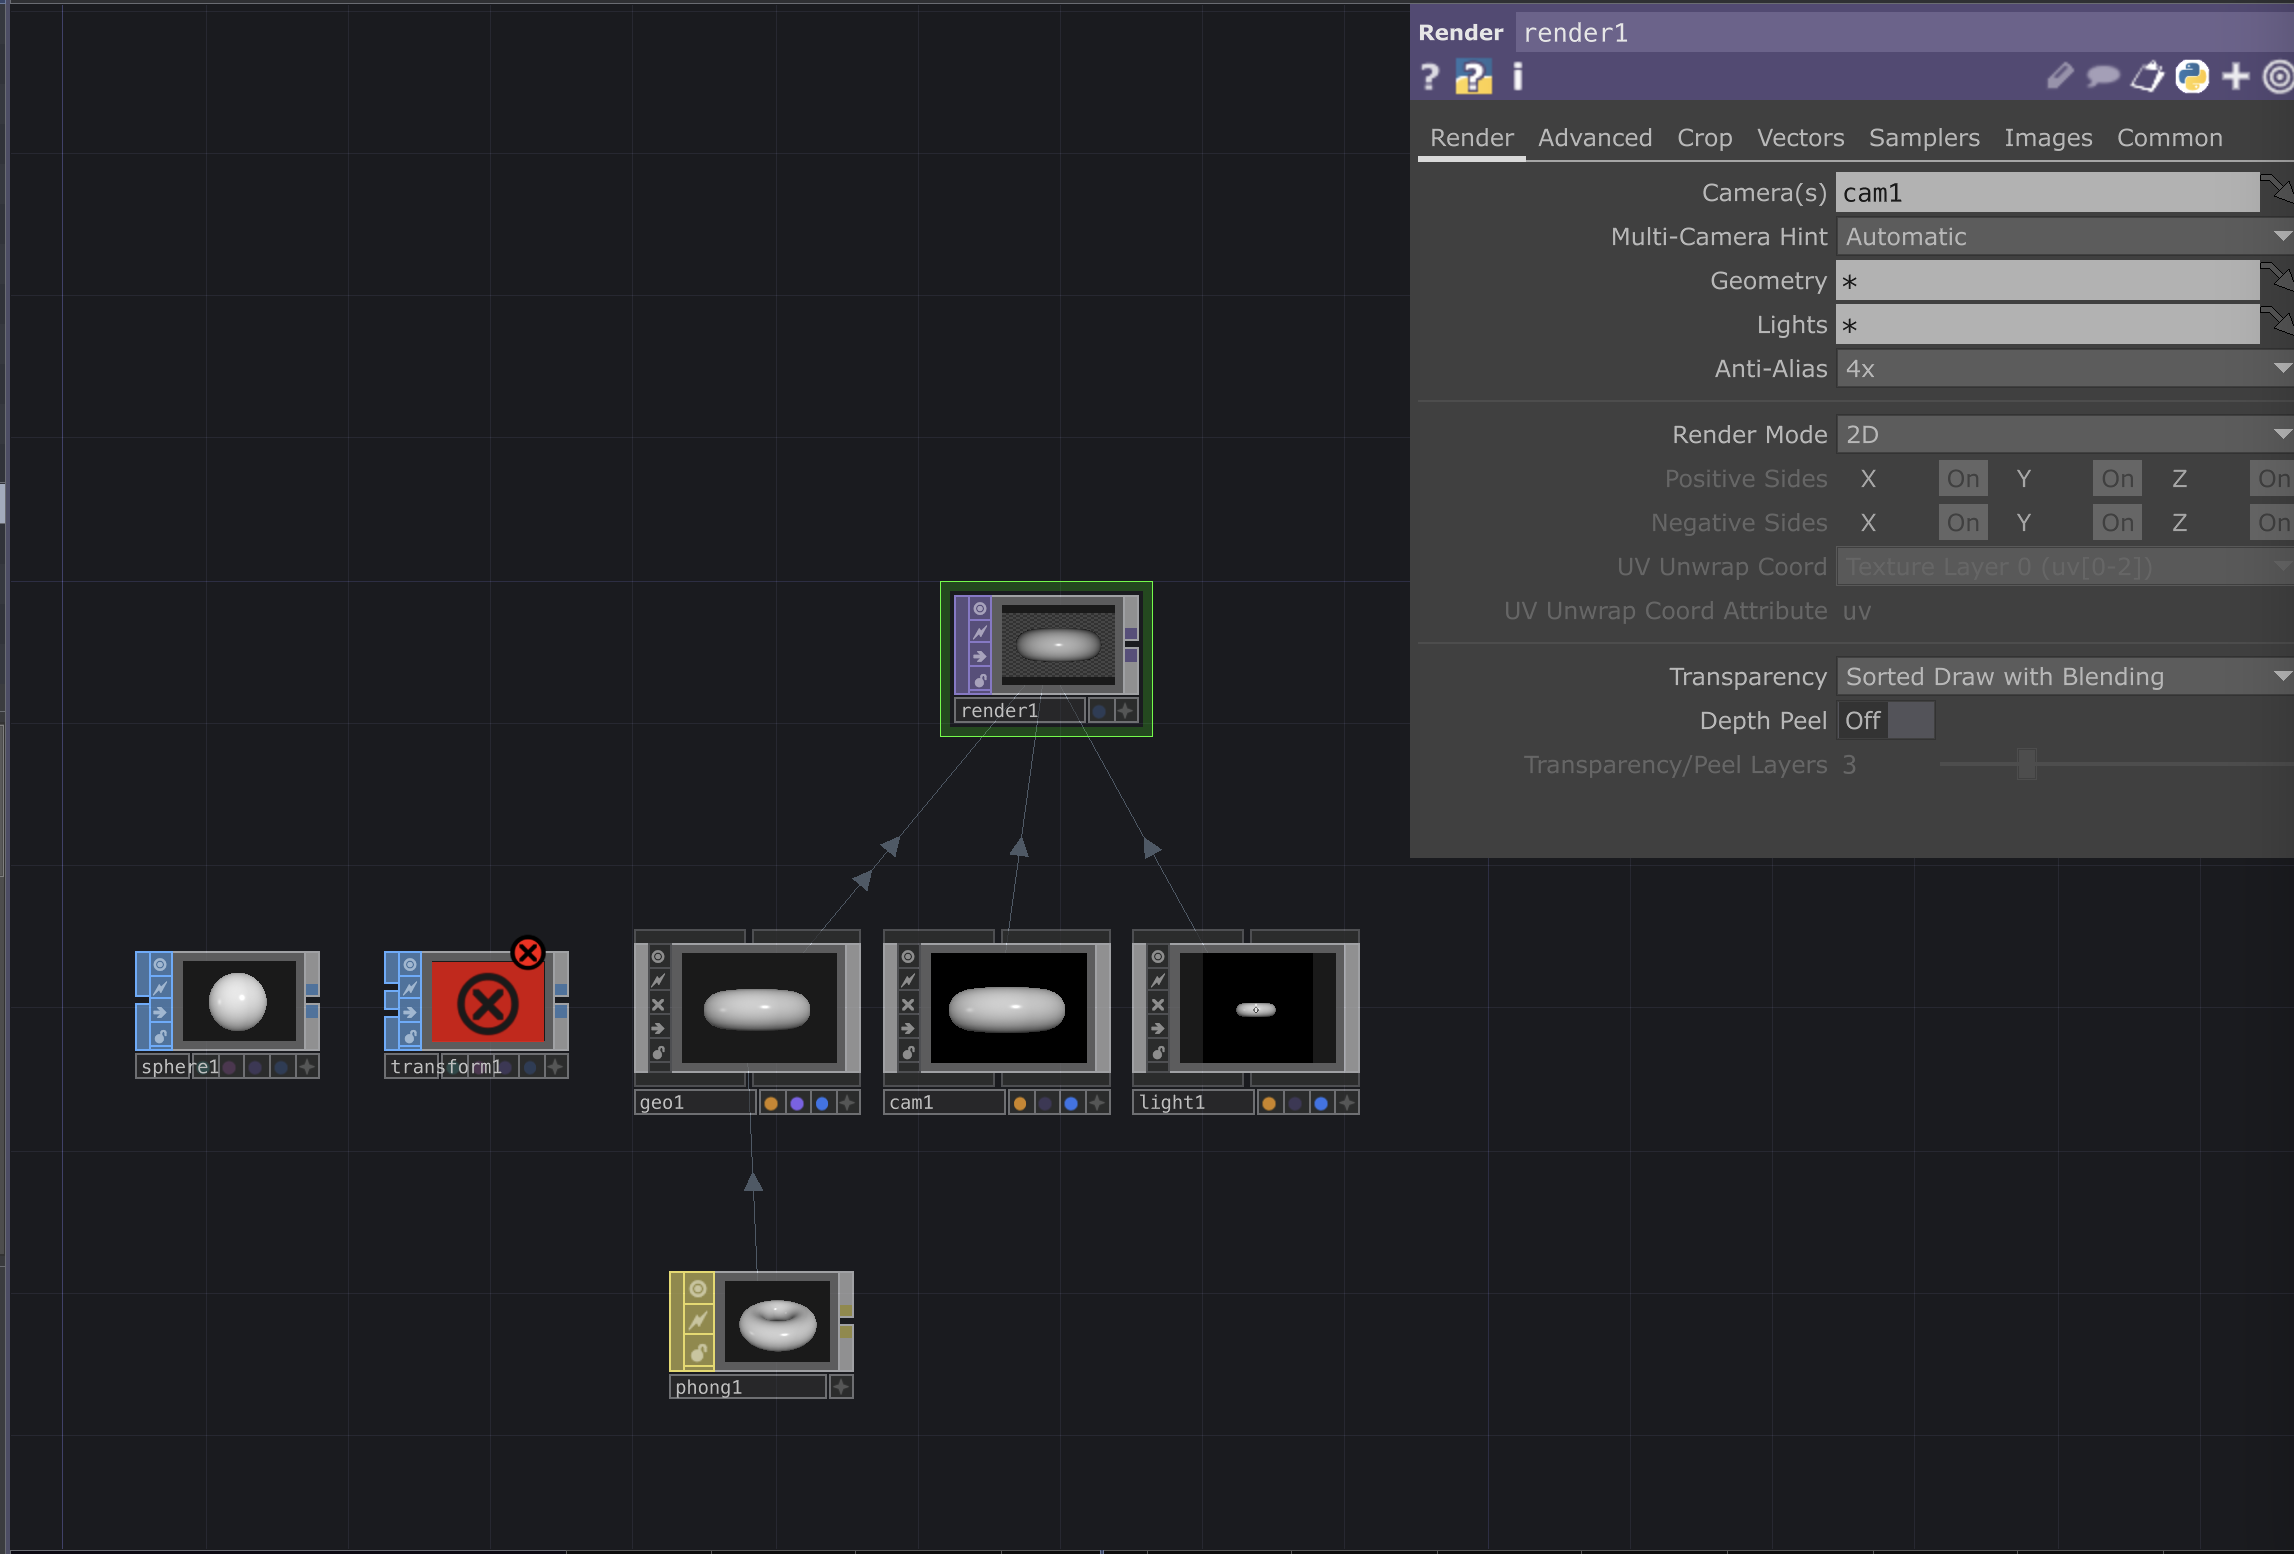Viewport: 2294px width, 1554px height.
Task: Switch to the Advanced tab
Action: click(x=1594, y=137)
